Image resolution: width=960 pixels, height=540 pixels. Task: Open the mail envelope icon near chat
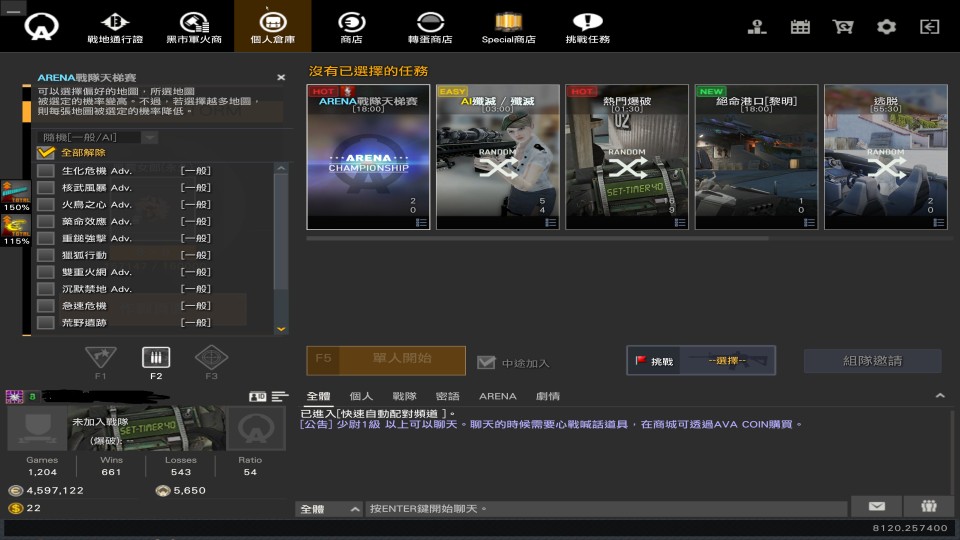click(876, 507)
